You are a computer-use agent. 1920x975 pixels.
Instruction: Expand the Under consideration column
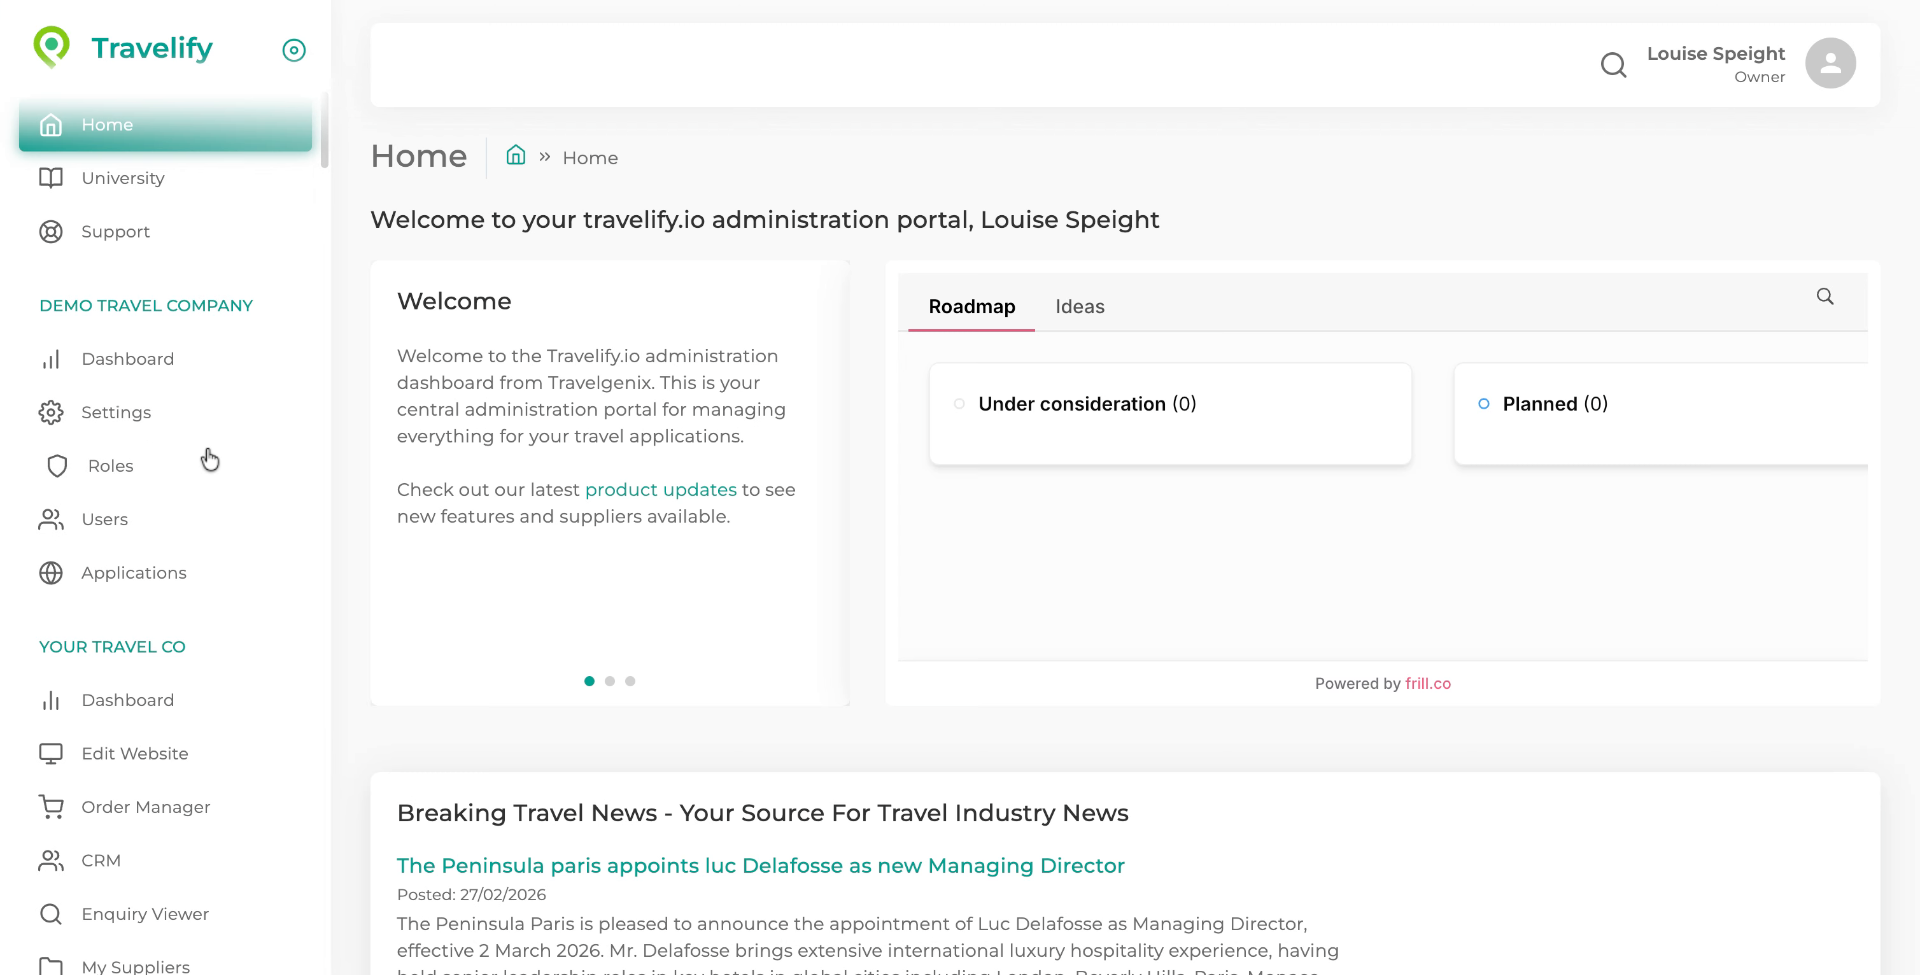(1087, 404)
